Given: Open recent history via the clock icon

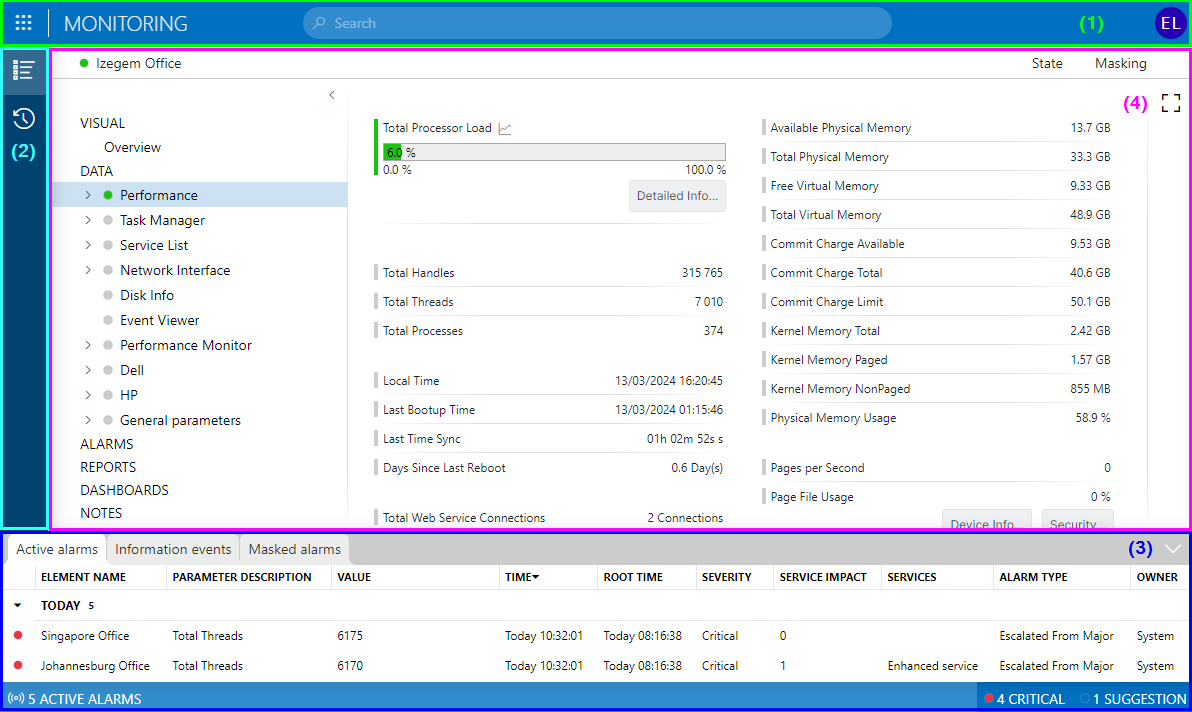Looking at the screenshot, I should (x=24, y=117).
